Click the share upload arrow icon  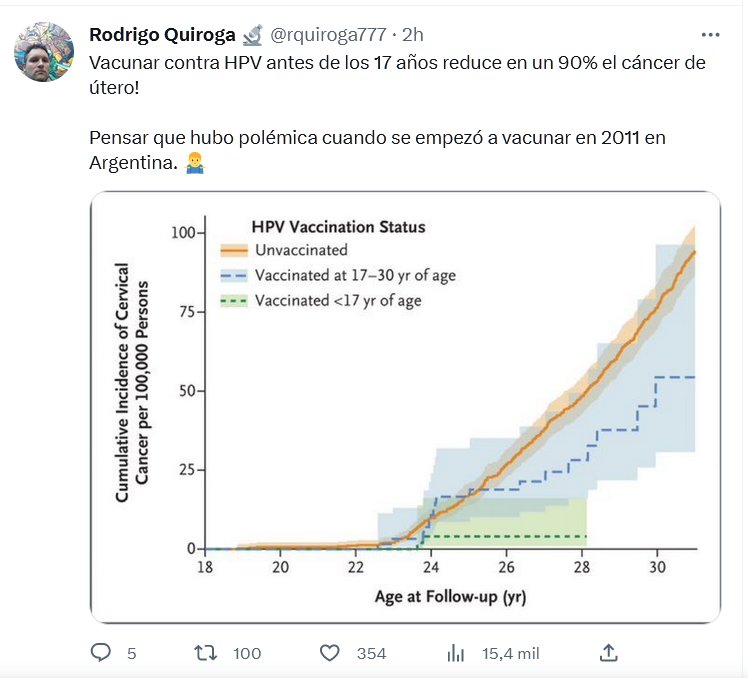[x=608, y=653]
